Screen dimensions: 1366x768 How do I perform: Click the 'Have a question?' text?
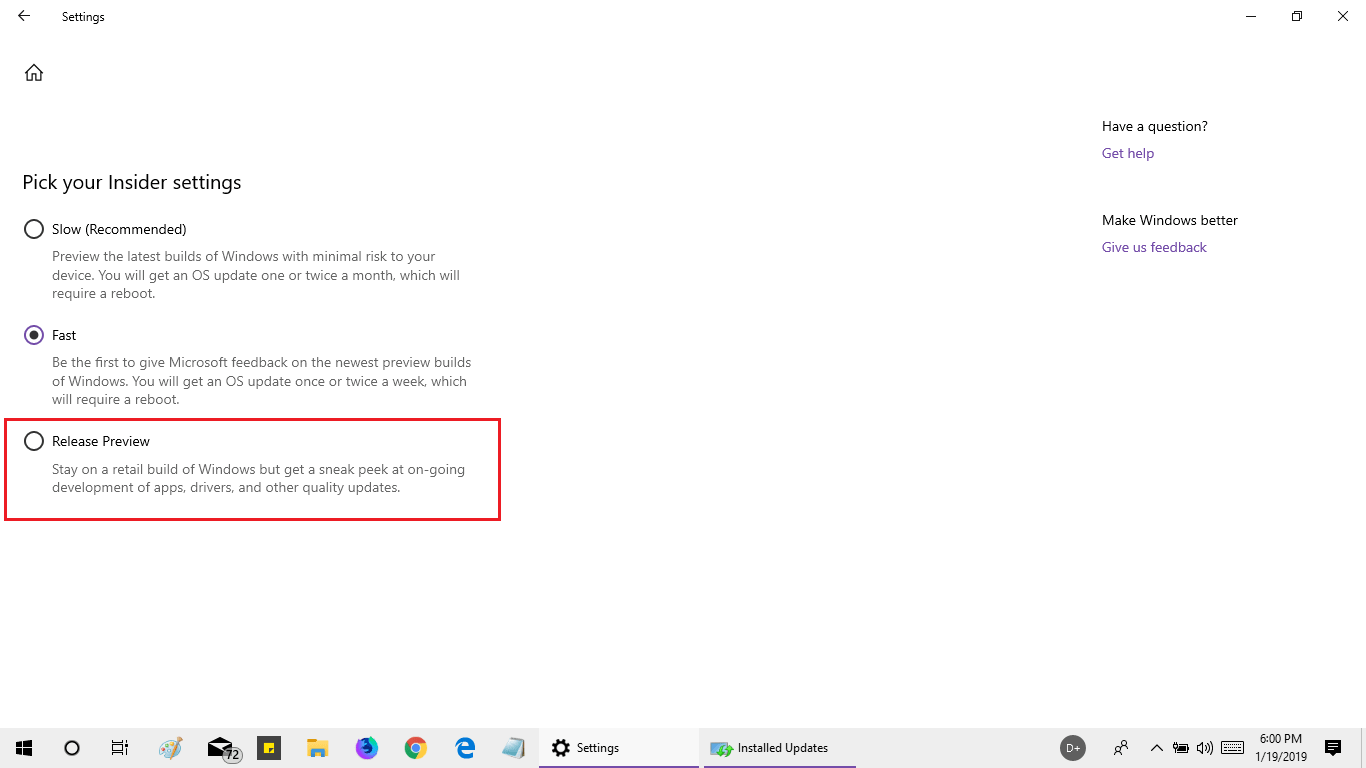(1155, 126)
